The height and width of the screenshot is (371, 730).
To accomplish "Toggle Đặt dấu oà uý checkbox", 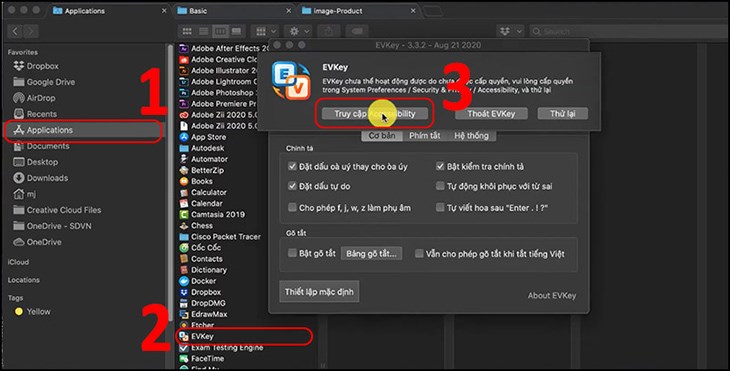I will tap(292, 166).
